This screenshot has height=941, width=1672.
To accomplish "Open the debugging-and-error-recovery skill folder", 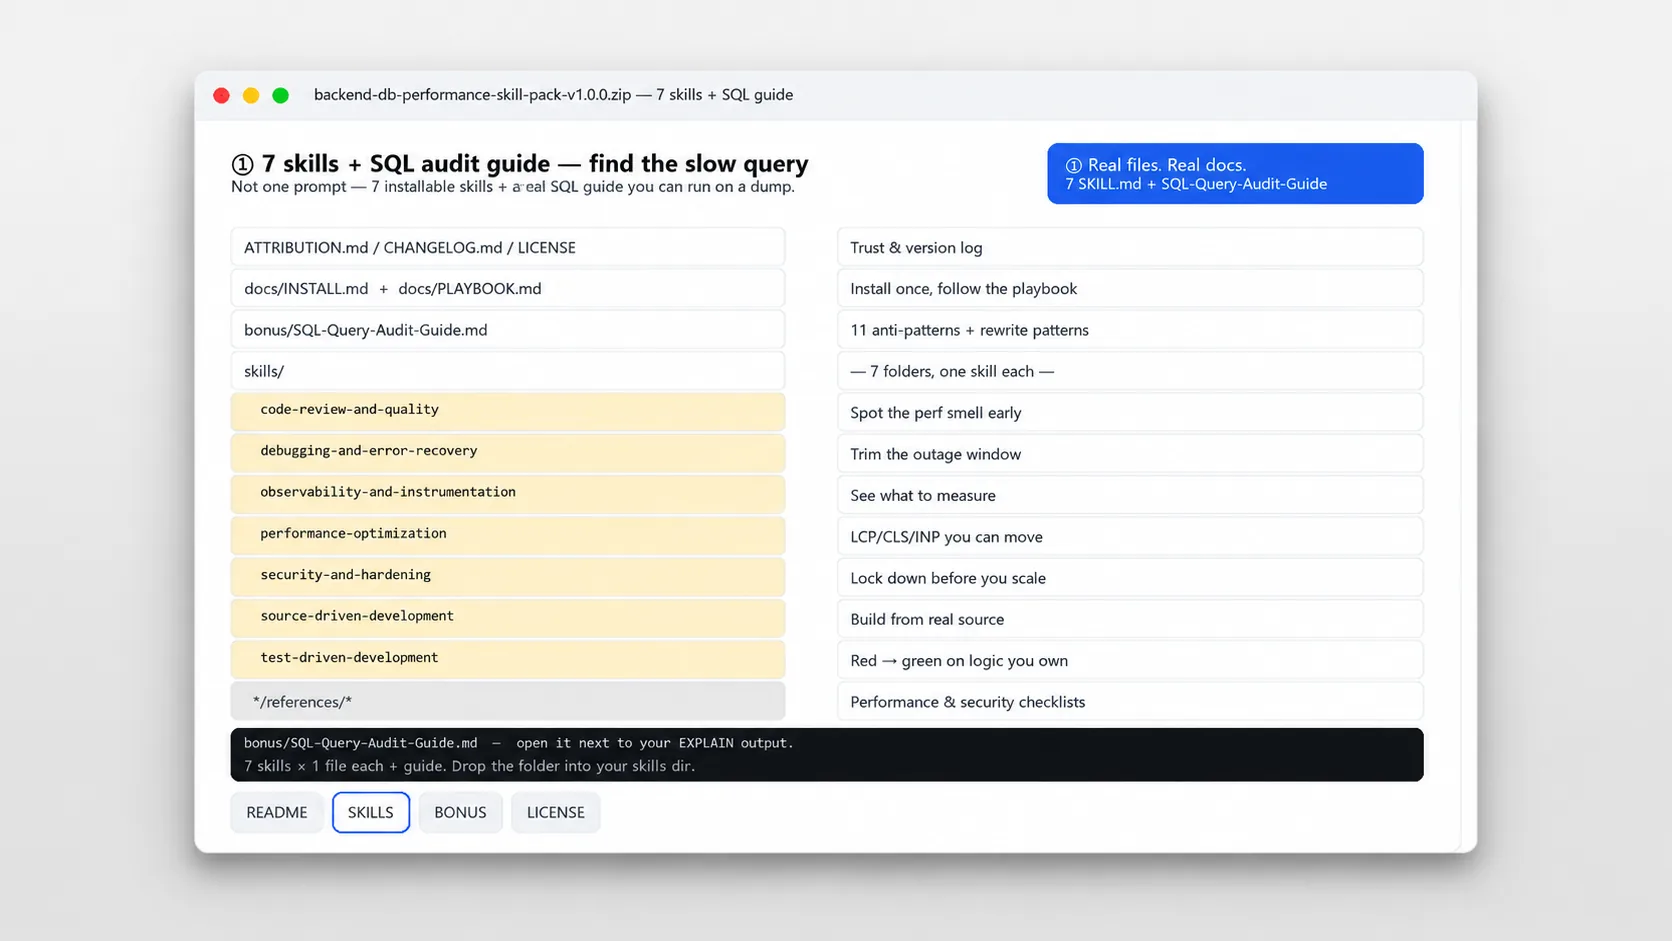I will [508, 452].
